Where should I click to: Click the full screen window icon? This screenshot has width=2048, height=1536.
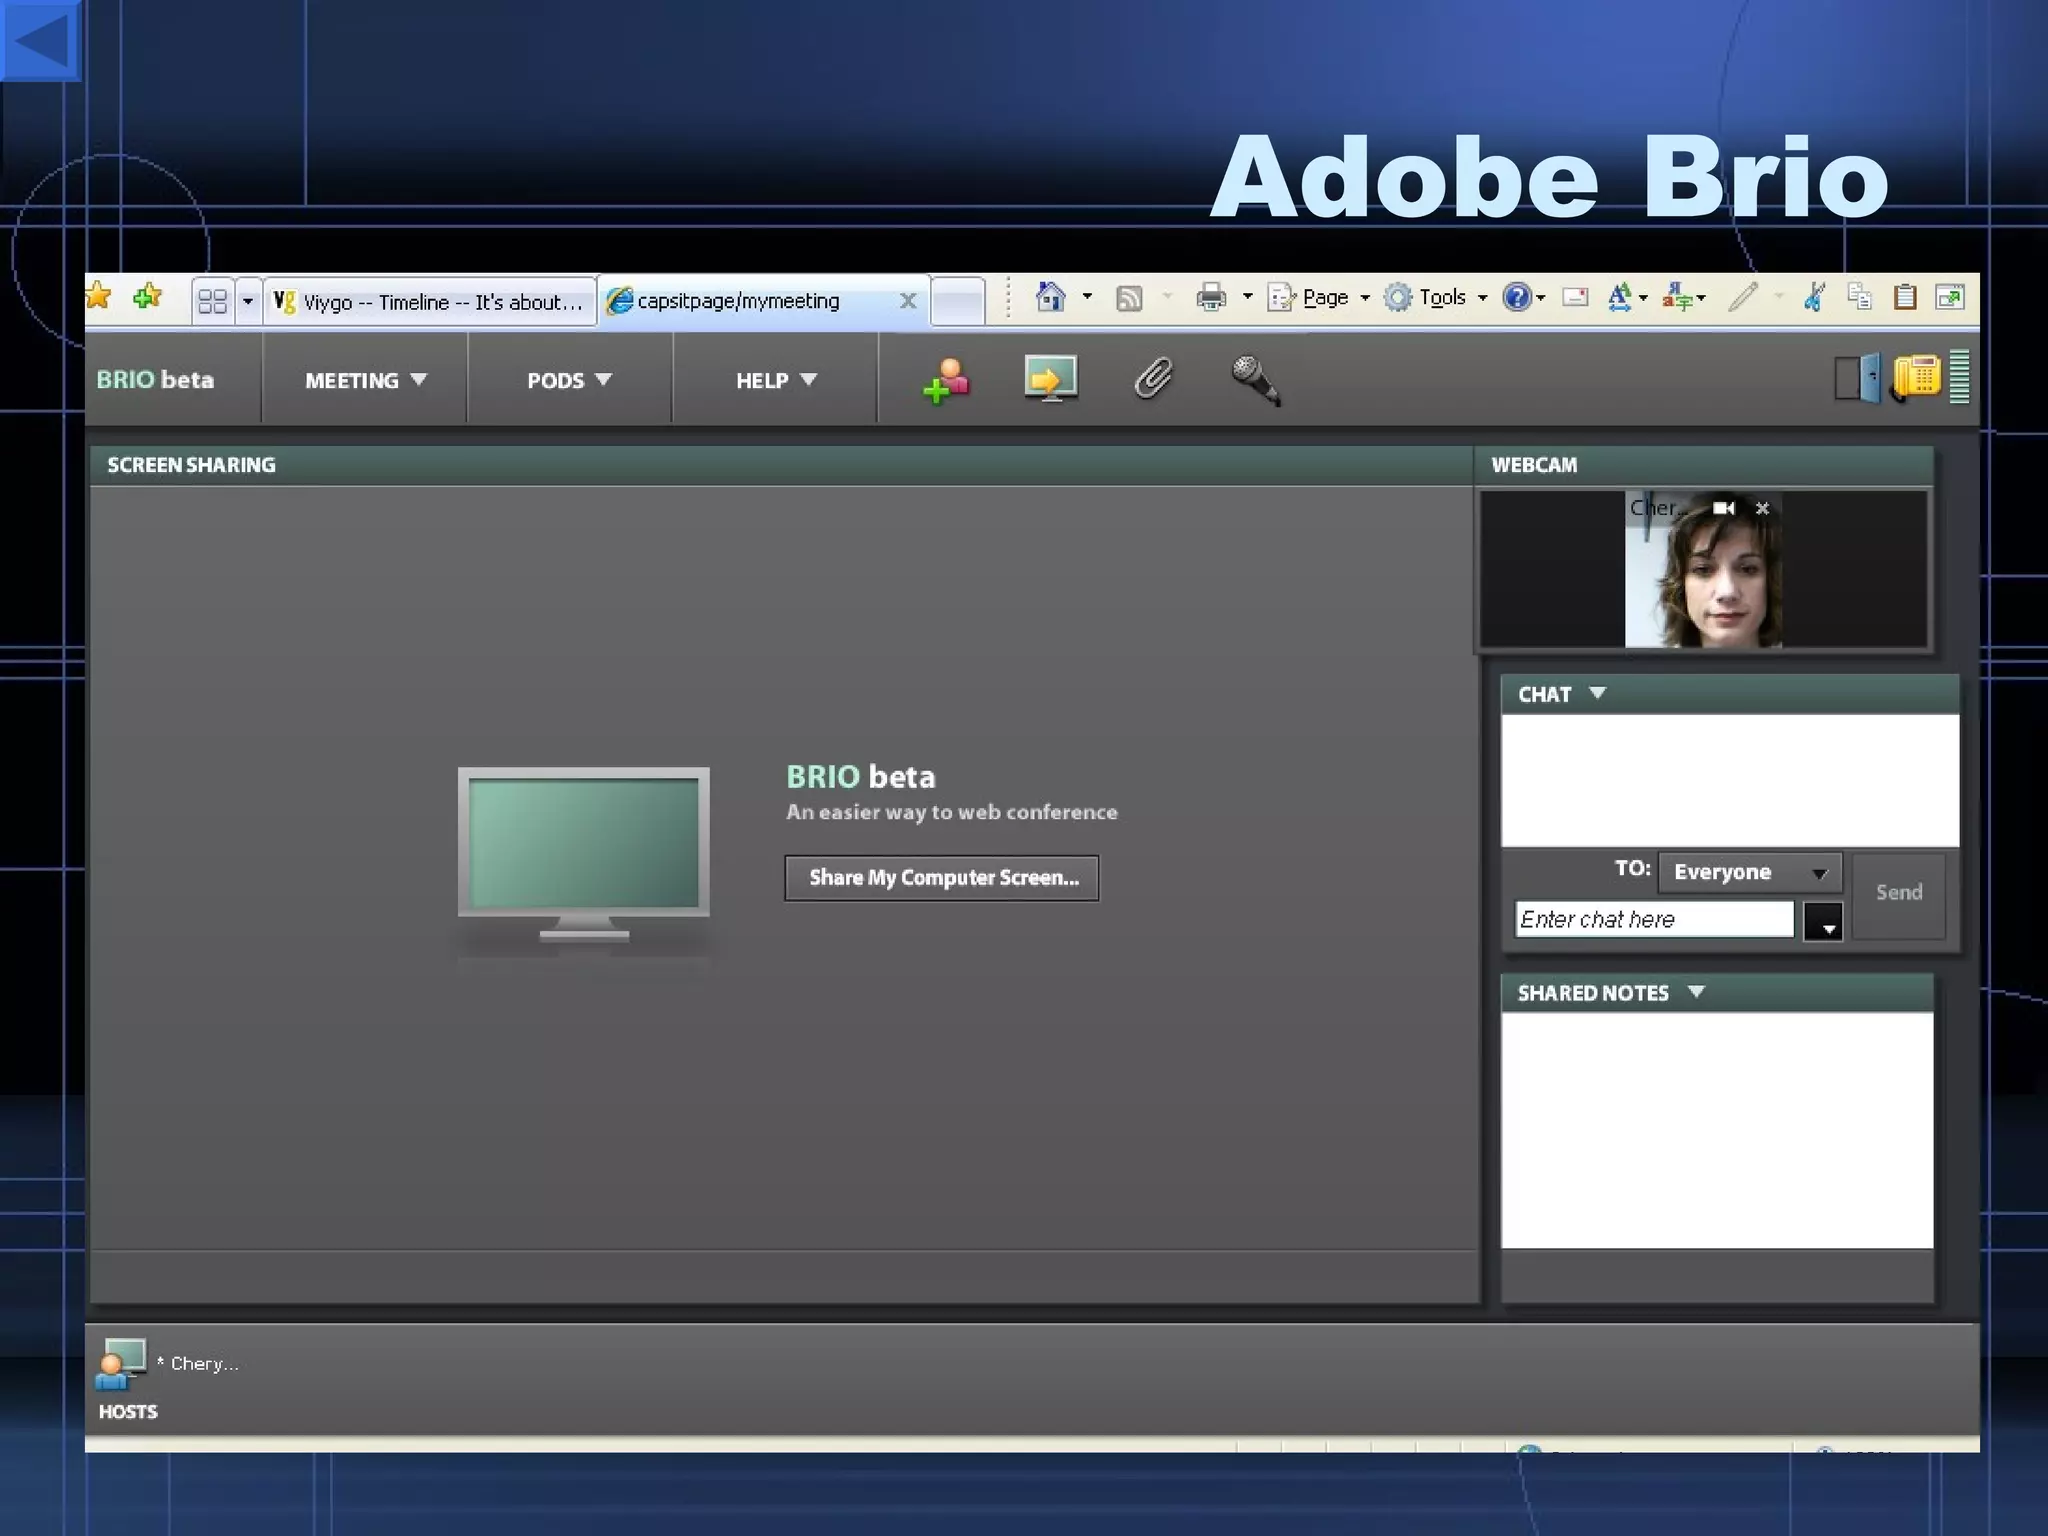[1950, 297]
